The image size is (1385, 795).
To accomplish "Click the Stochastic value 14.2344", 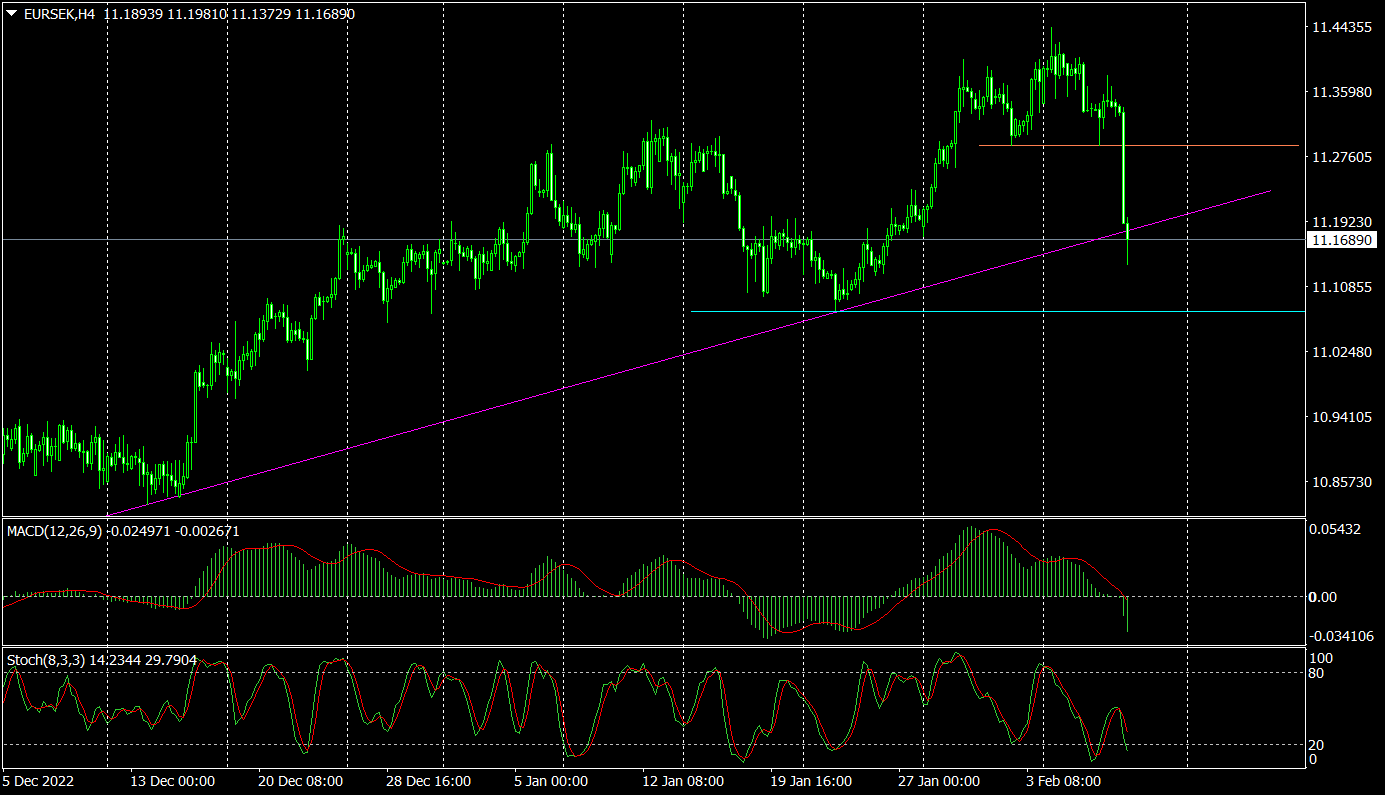I will [x=115, y=660].
